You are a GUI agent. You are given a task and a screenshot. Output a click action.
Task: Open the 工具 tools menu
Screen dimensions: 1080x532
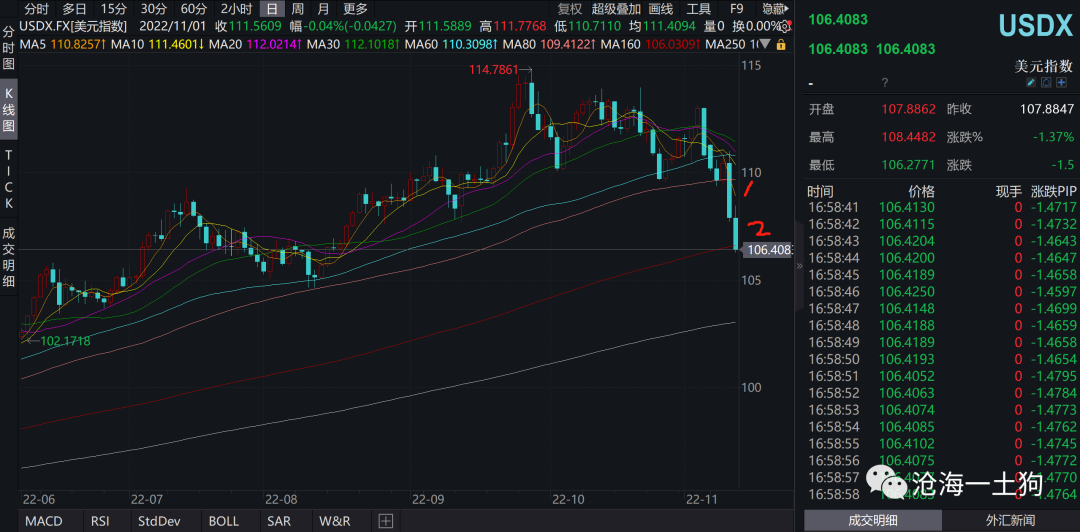[698, 9]
